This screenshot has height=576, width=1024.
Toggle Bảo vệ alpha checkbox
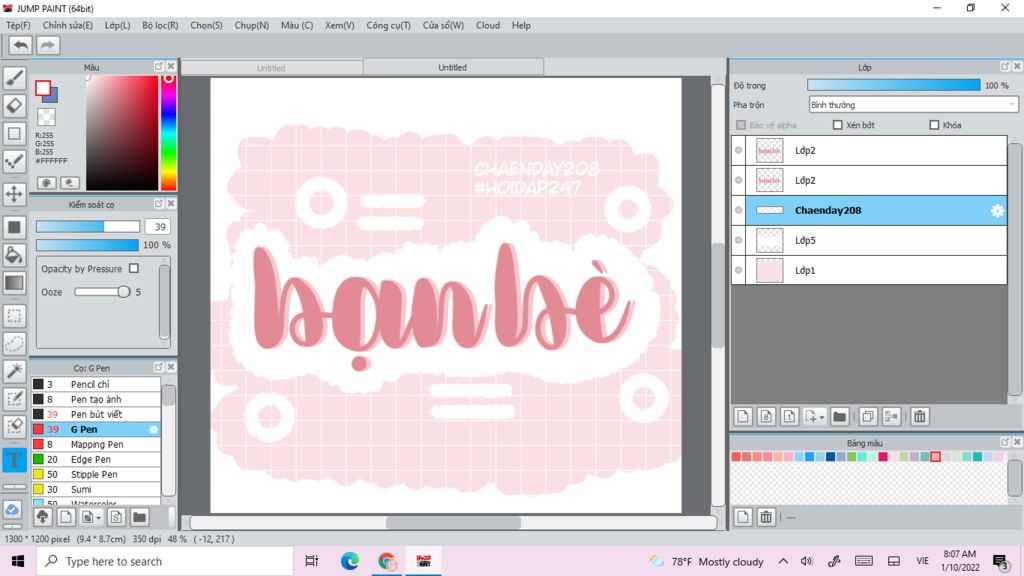point(741,125)
